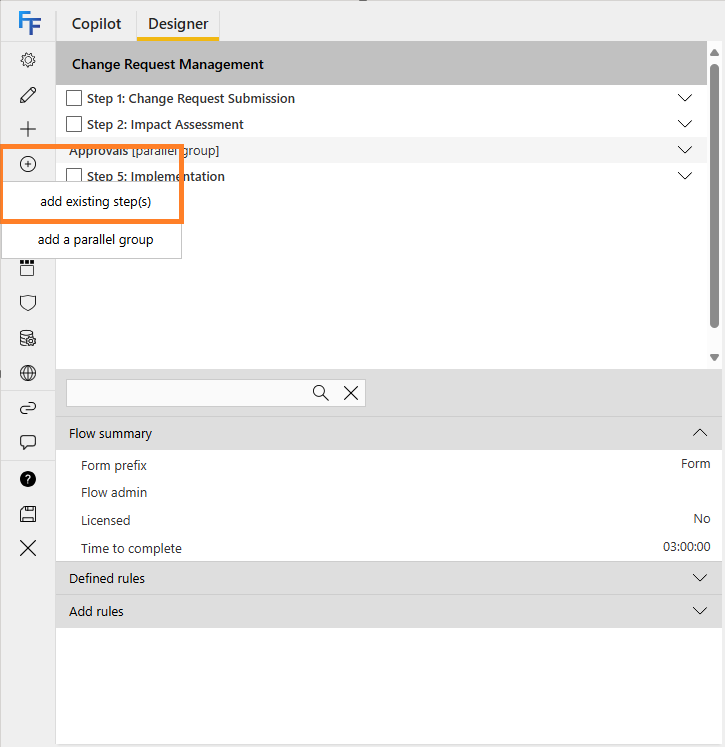Screen dimensions: 725x747
Task: Choose add existing step(s) menu option
Action: click(x=95, y=202)
